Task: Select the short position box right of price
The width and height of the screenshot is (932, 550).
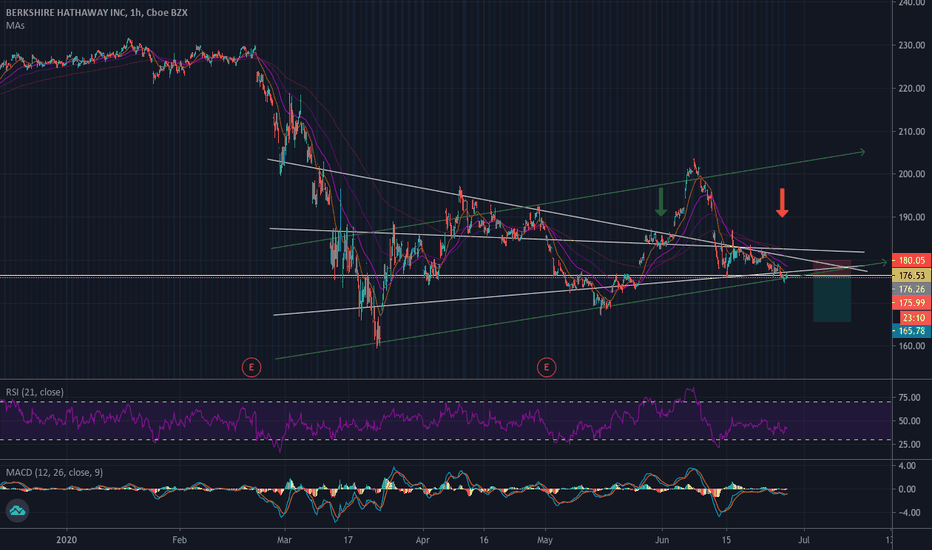Action: coord(832,291)
